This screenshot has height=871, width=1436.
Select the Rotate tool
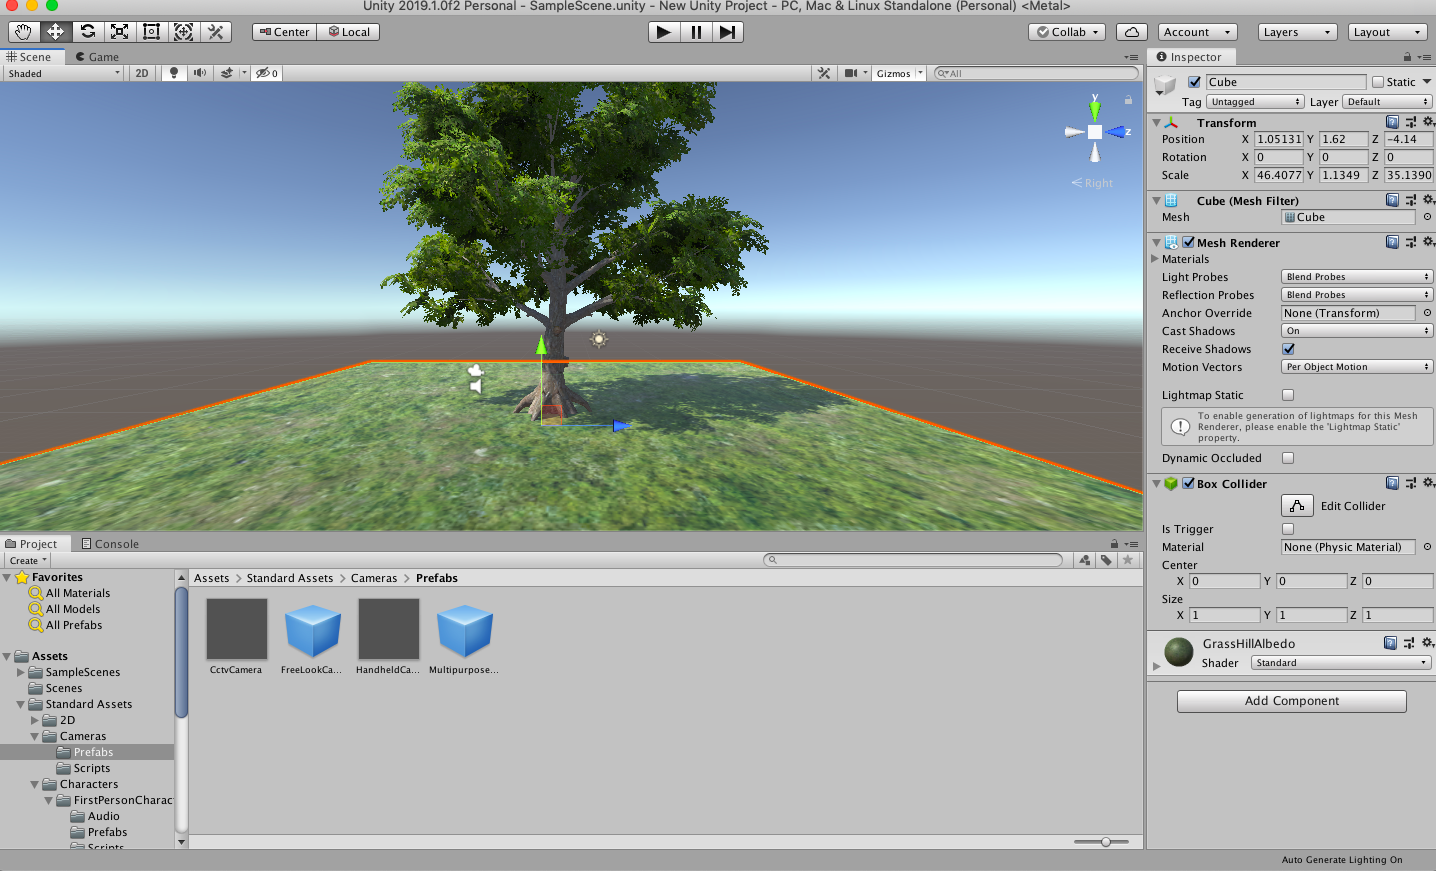(87, 32)
